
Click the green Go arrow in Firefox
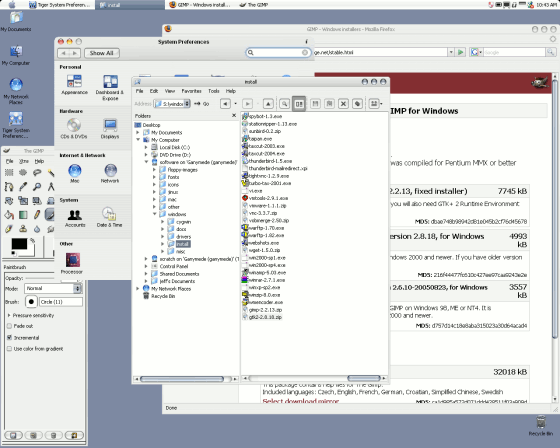coord(461,52)
